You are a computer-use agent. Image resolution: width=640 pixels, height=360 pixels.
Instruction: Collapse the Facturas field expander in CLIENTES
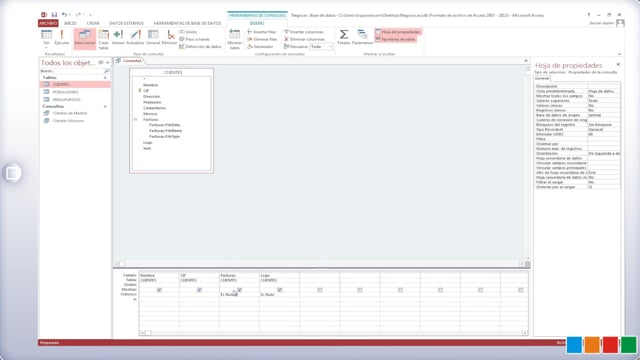(136, 120)
